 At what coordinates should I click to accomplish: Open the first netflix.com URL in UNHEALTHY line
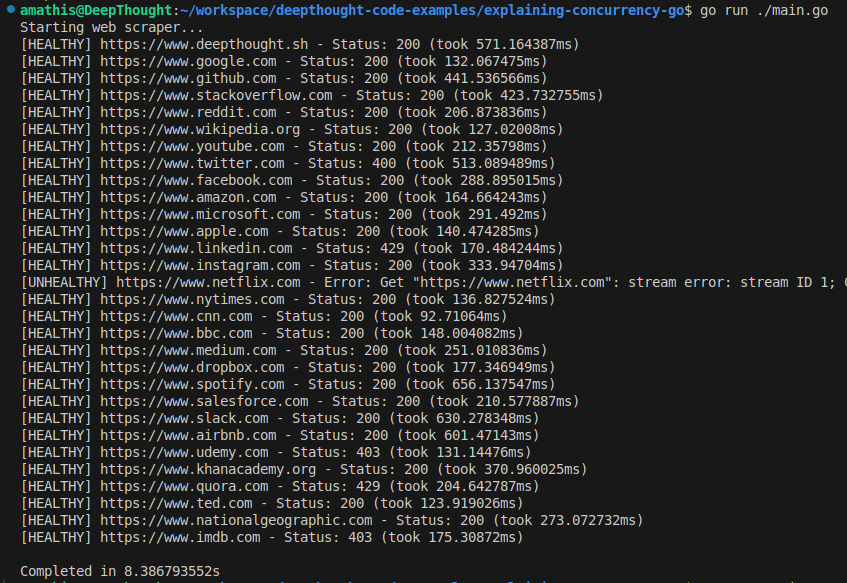tap(209, 283)
